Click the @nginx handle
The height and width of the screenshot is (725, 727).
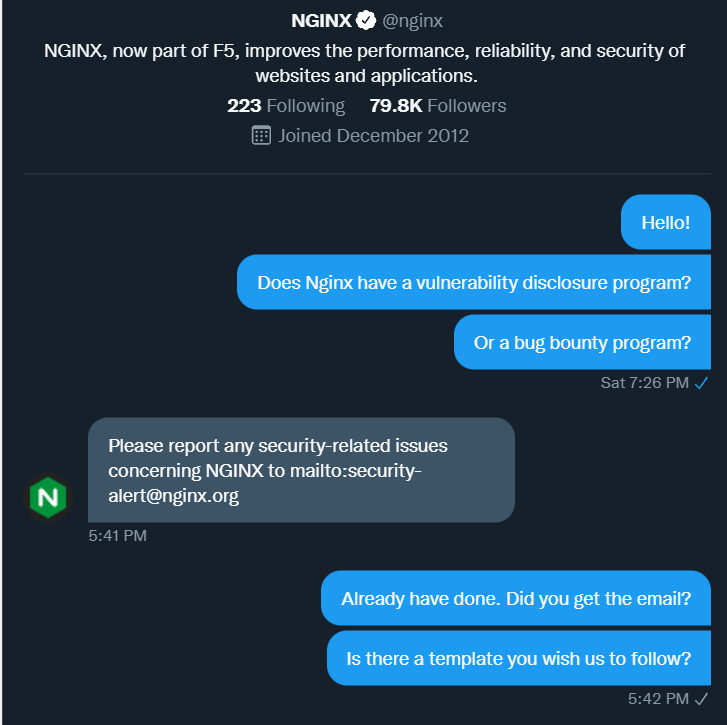[x=413, y=20]
